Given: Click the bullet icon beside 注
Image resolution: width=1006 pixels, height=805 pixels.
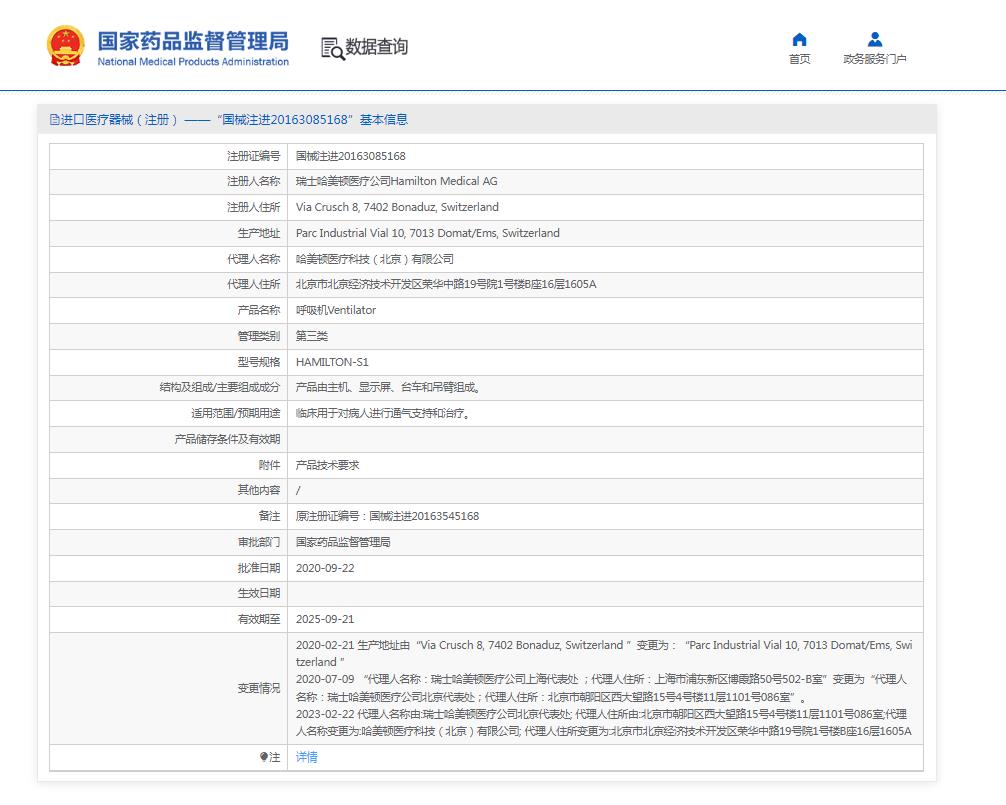Looking at the screenshot, I should [263, 758].
